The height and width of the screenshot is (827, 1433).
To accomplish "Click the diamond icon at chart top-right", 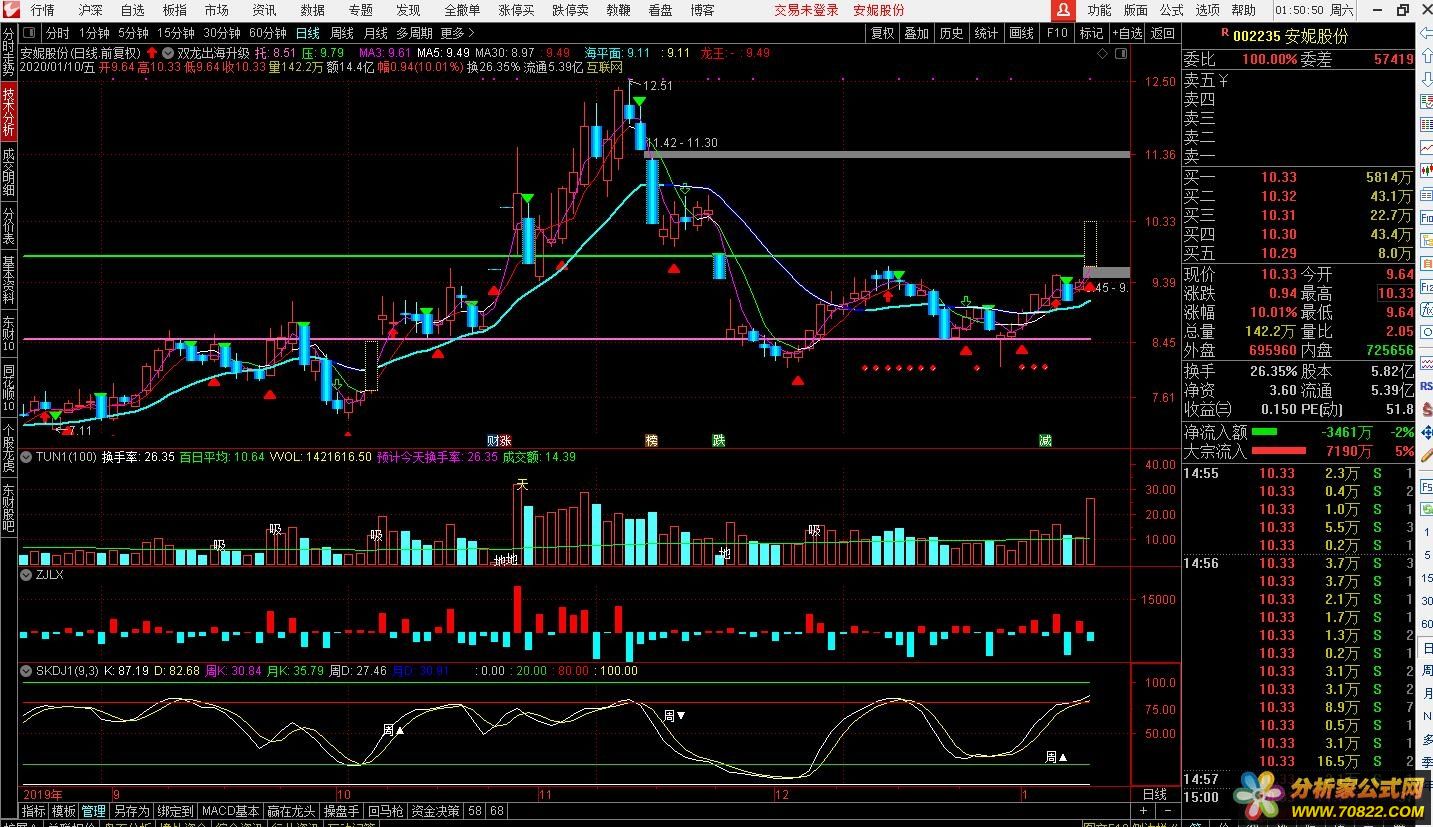I will coord(1103,54).
